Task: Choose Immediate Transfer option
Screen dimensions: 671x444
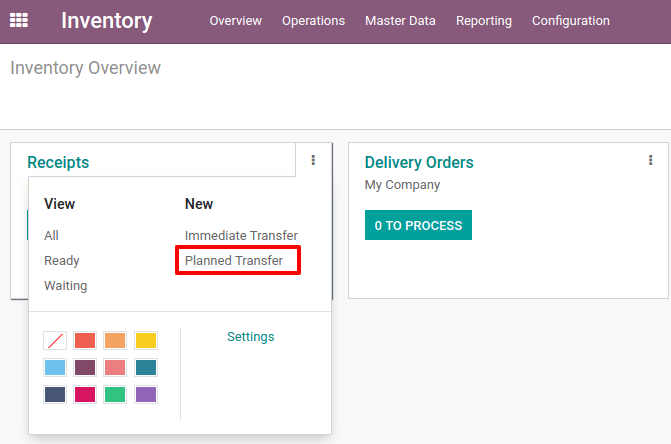Action: [x=241, y=236]
